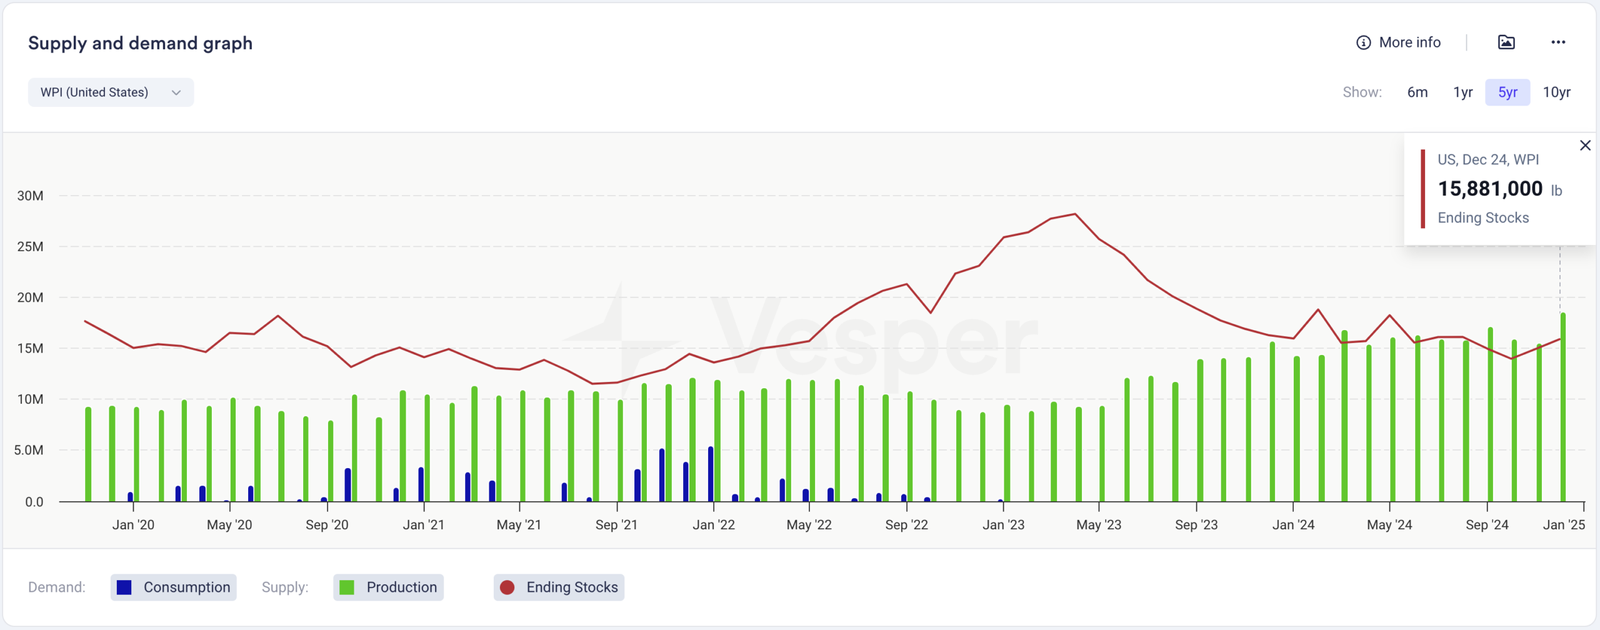
Task: Click the Supply and demand graph title
Action: point(140,43)
